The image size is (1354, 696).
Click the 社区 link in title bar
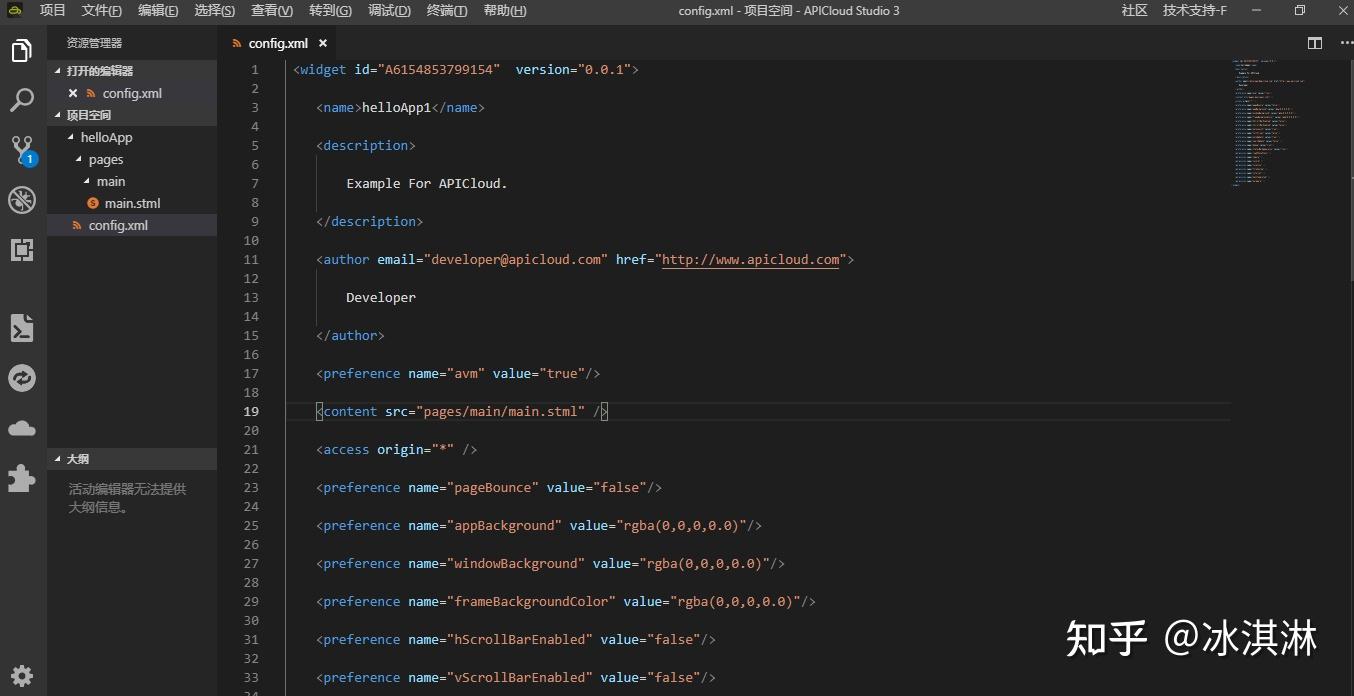1134,11
